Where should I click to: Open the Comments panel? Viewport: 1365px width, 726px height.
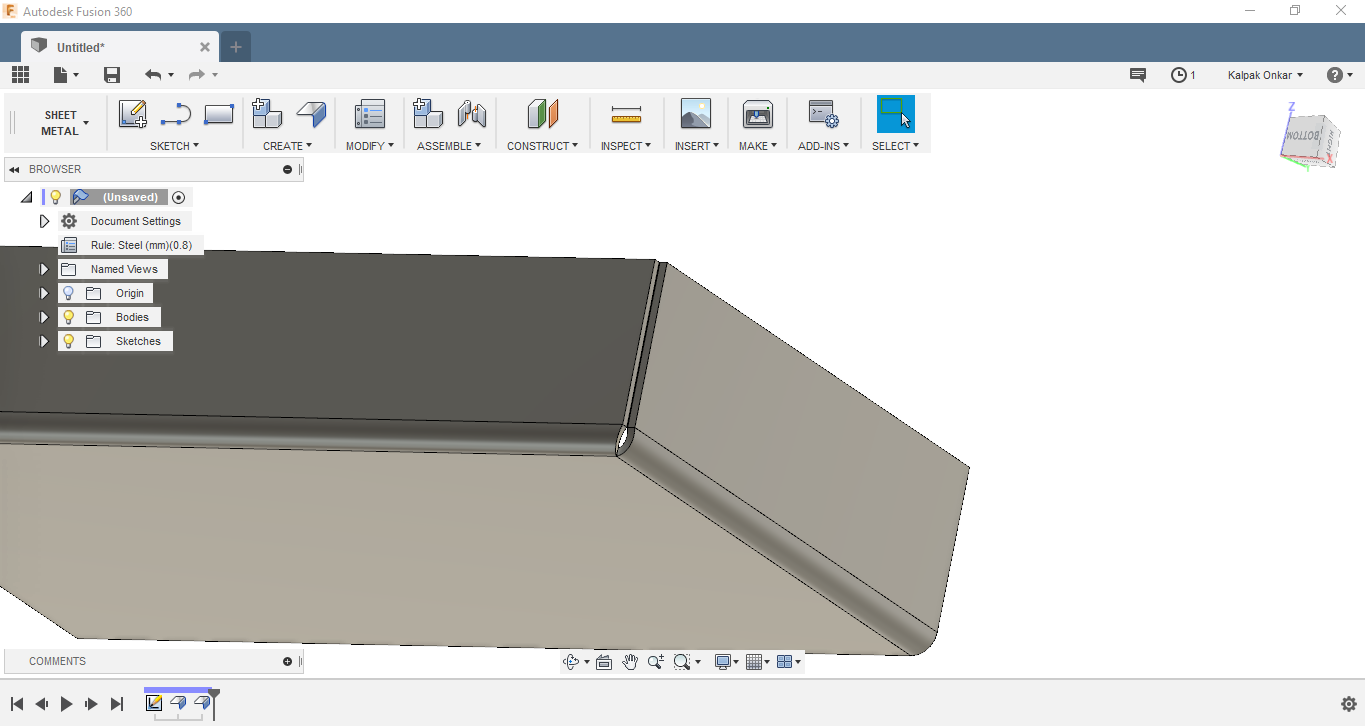[57, 661]
